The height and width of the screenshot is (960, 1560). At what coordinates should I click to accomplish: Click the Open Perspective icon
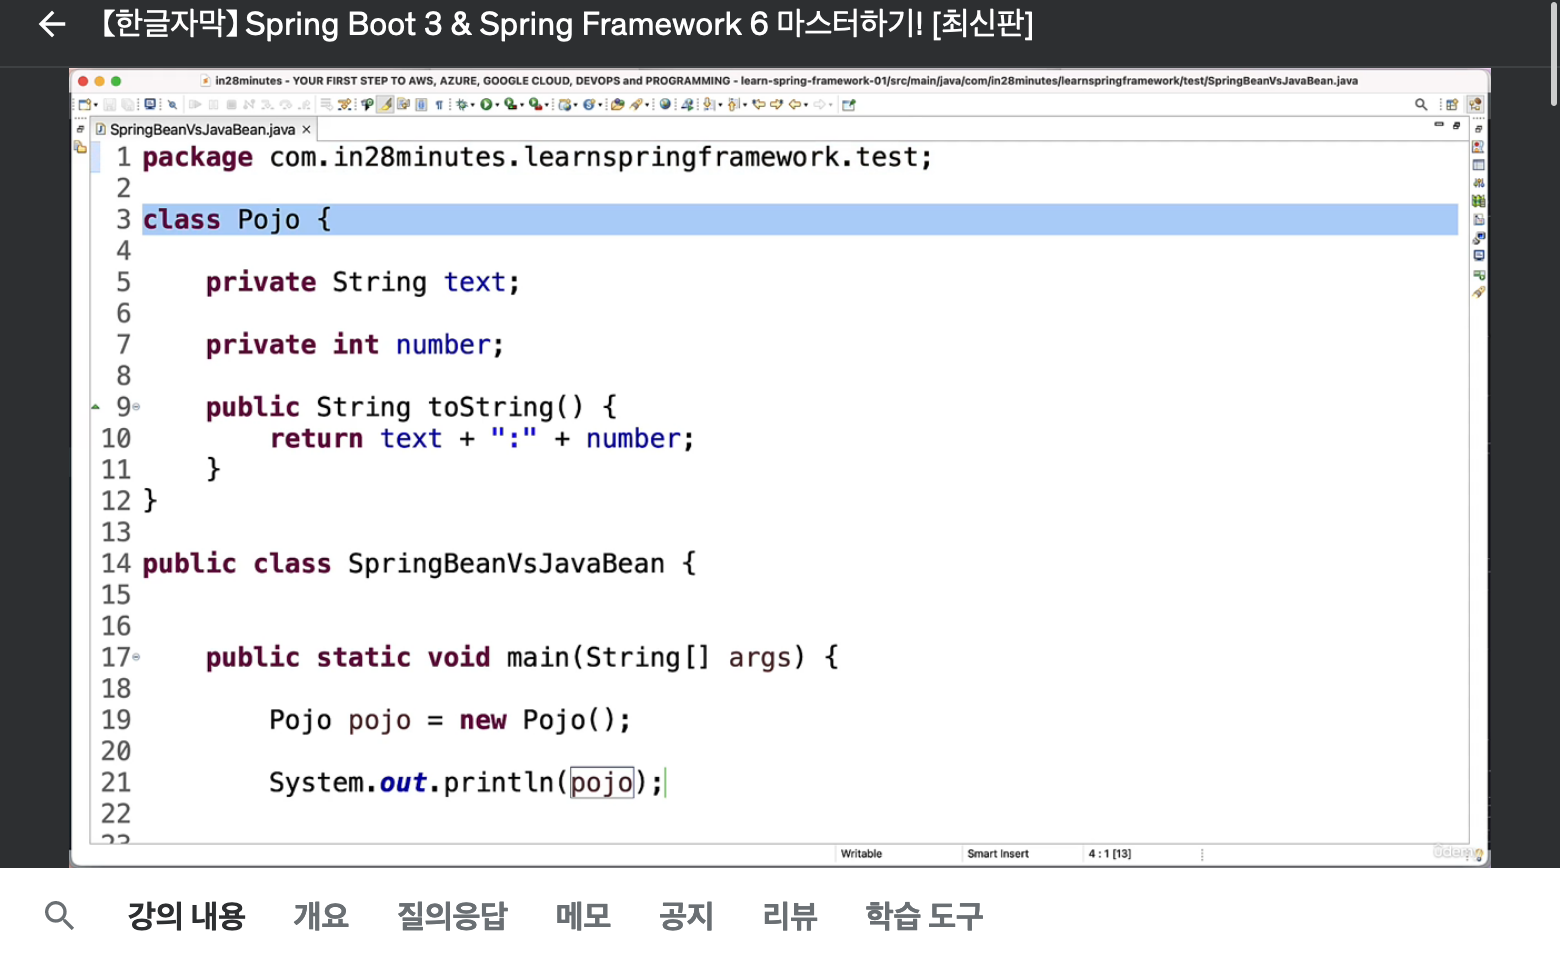coord(1452,104)
